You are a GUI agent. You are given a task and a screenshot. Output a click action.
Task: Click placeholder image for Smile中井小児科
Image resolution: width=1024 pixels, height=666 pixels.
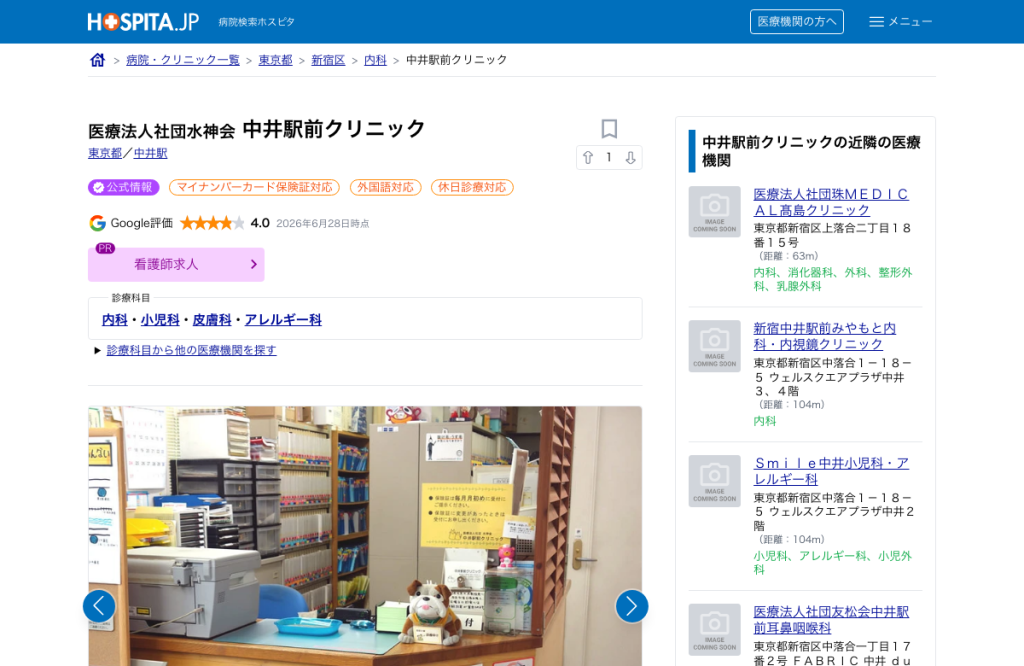[714, 481]
